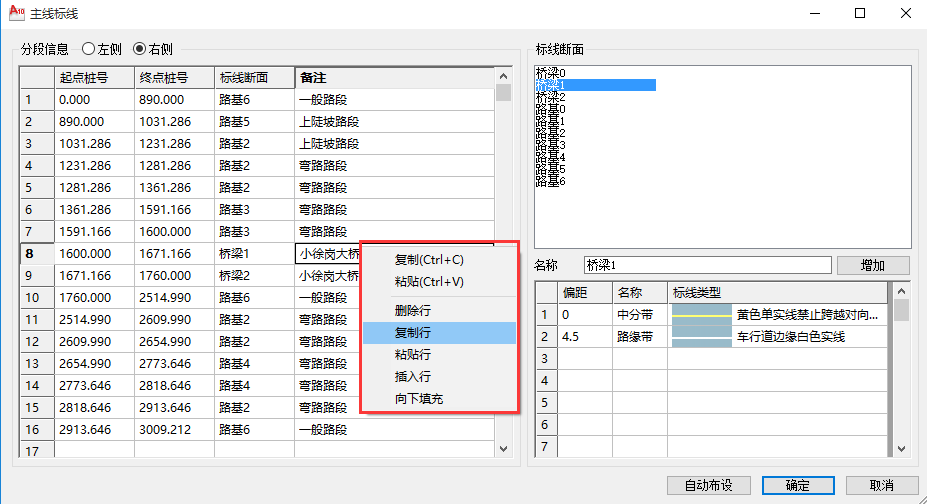
Task: Choose 复制行 from the context menu
Action: tap(413, 333)
